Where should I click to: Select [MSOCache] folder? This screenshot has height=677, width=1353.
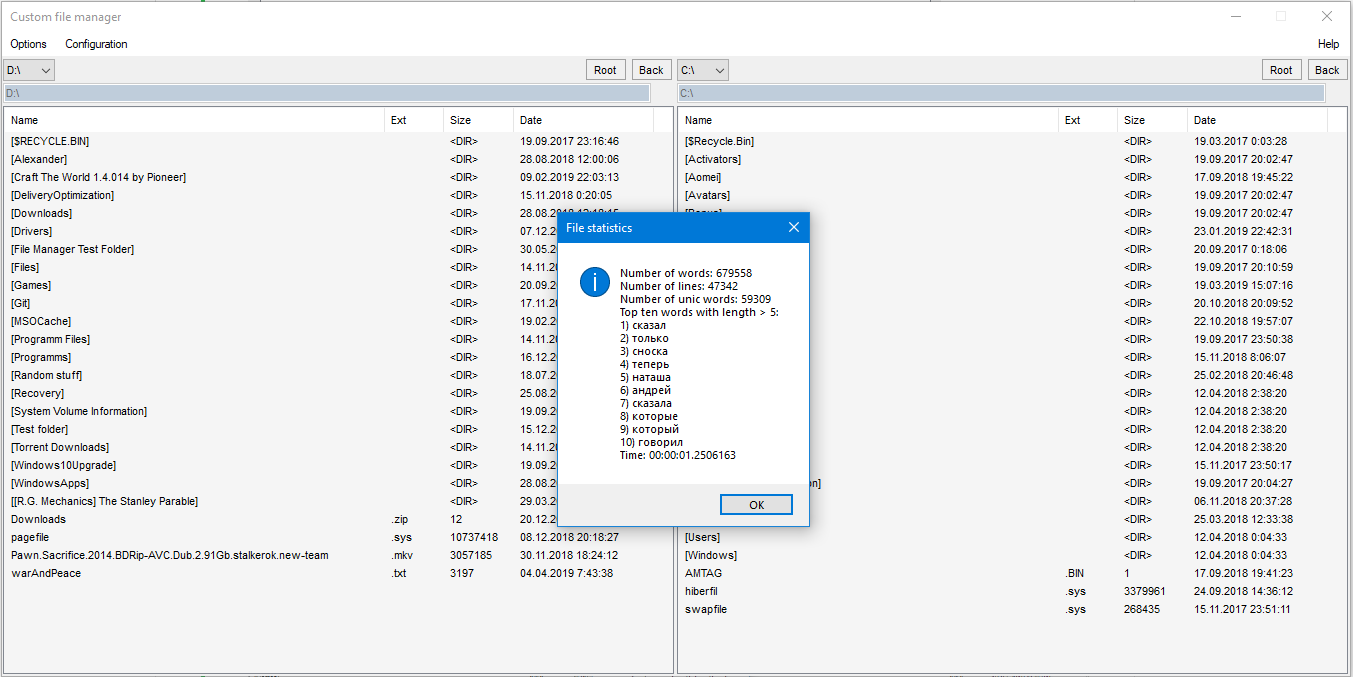point(41,322)
